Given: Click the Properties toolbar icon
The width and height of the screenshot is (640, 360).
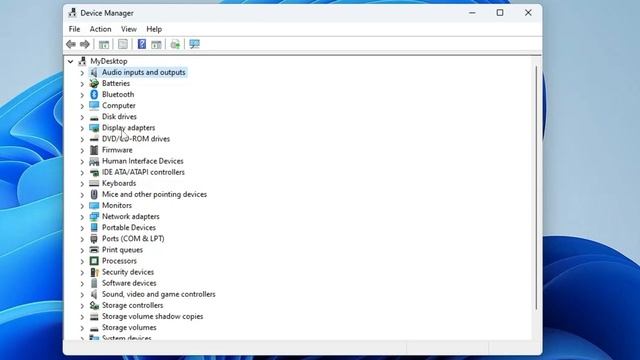Looking at the screenshot, I should [123, 44].
